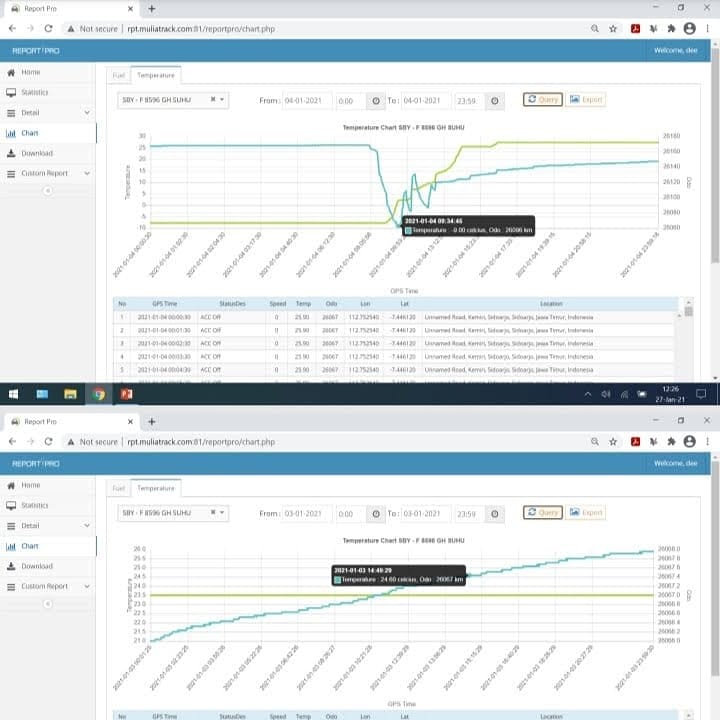Open the SBY - F 8596 GH SUHU dropdown, upper window
Image resolution: width=720 pixels, height=720 pixels.
pyautogui.click(x=222, y=100)
